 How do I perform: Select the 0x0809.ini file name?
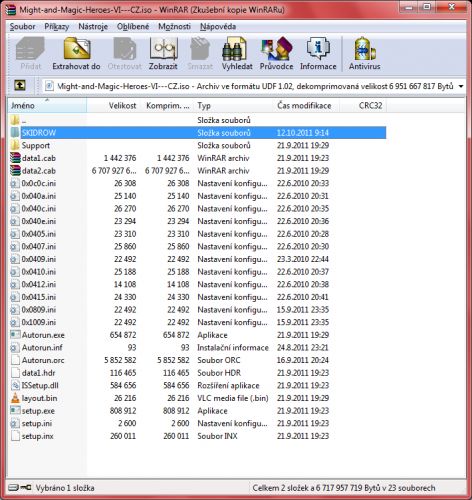click(x=39, y=310)
